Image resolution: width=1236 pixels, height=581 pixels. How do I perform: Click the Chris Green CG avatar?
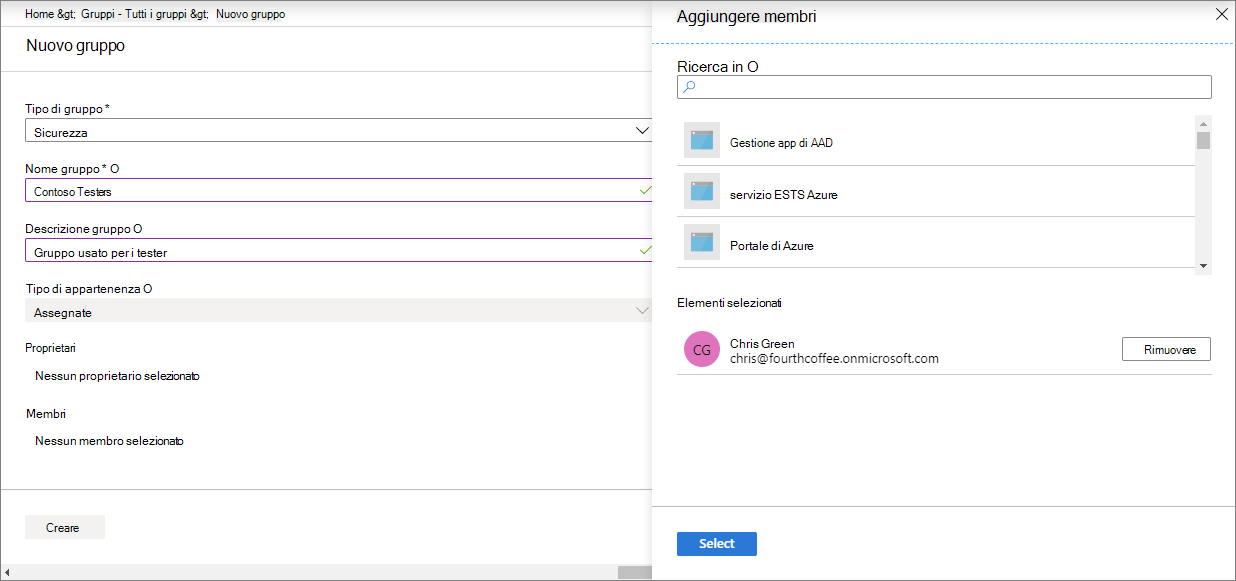tap(702, 349)
